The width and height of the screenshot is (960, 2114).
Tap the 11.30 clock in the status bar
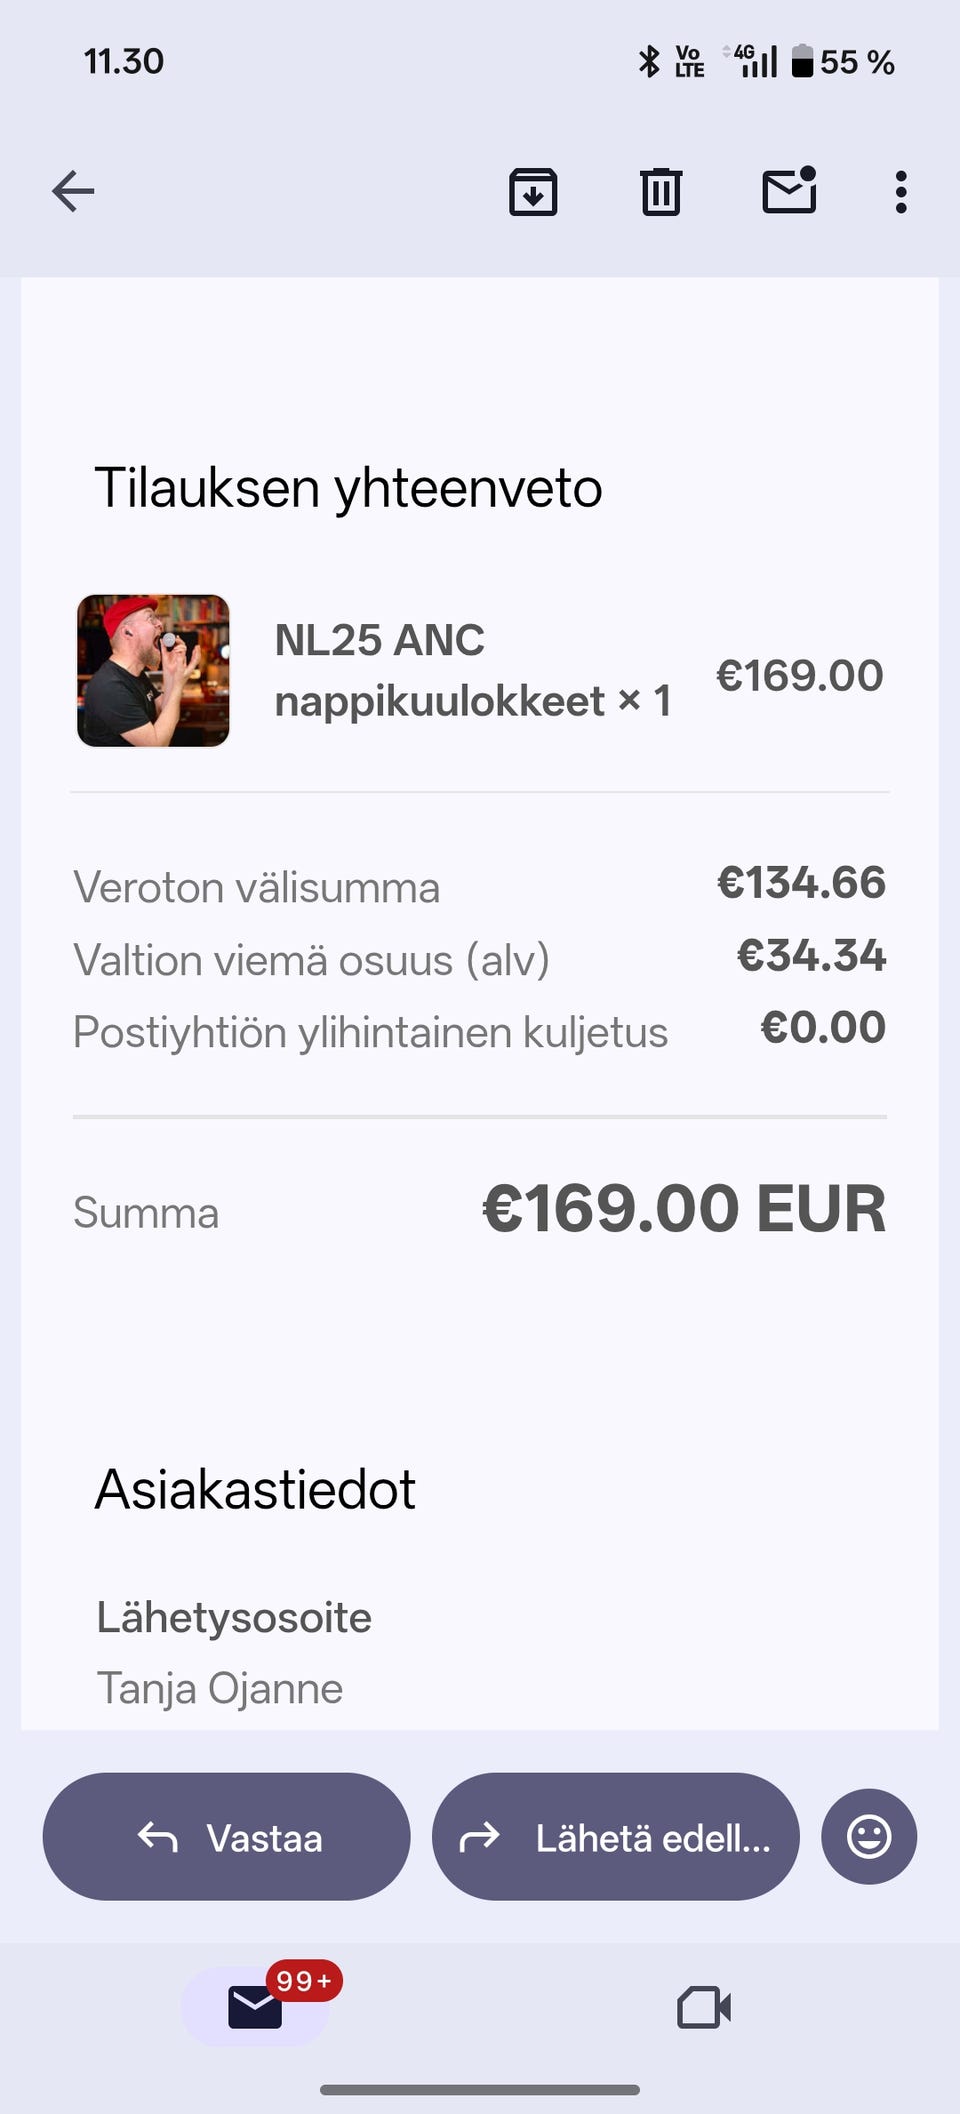tap(124, 62)
